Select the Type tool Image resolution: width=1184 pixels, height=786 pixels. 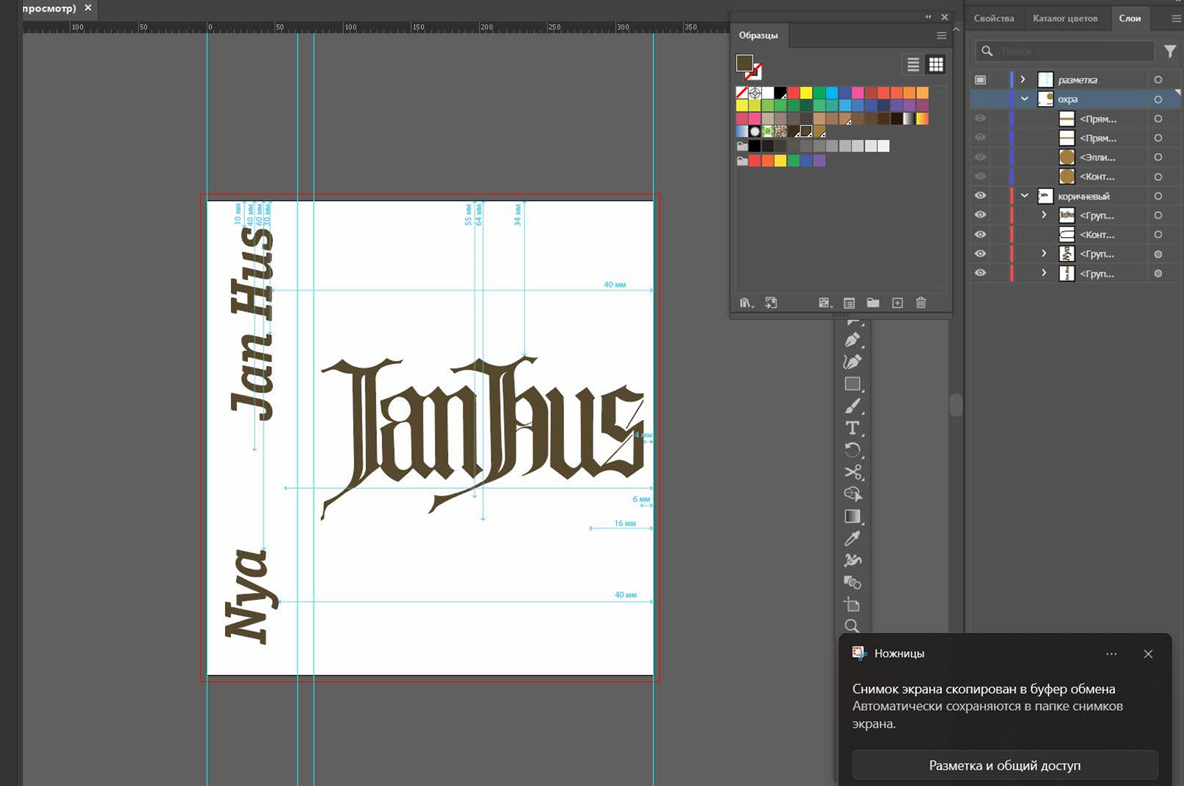tap(853, 427)
